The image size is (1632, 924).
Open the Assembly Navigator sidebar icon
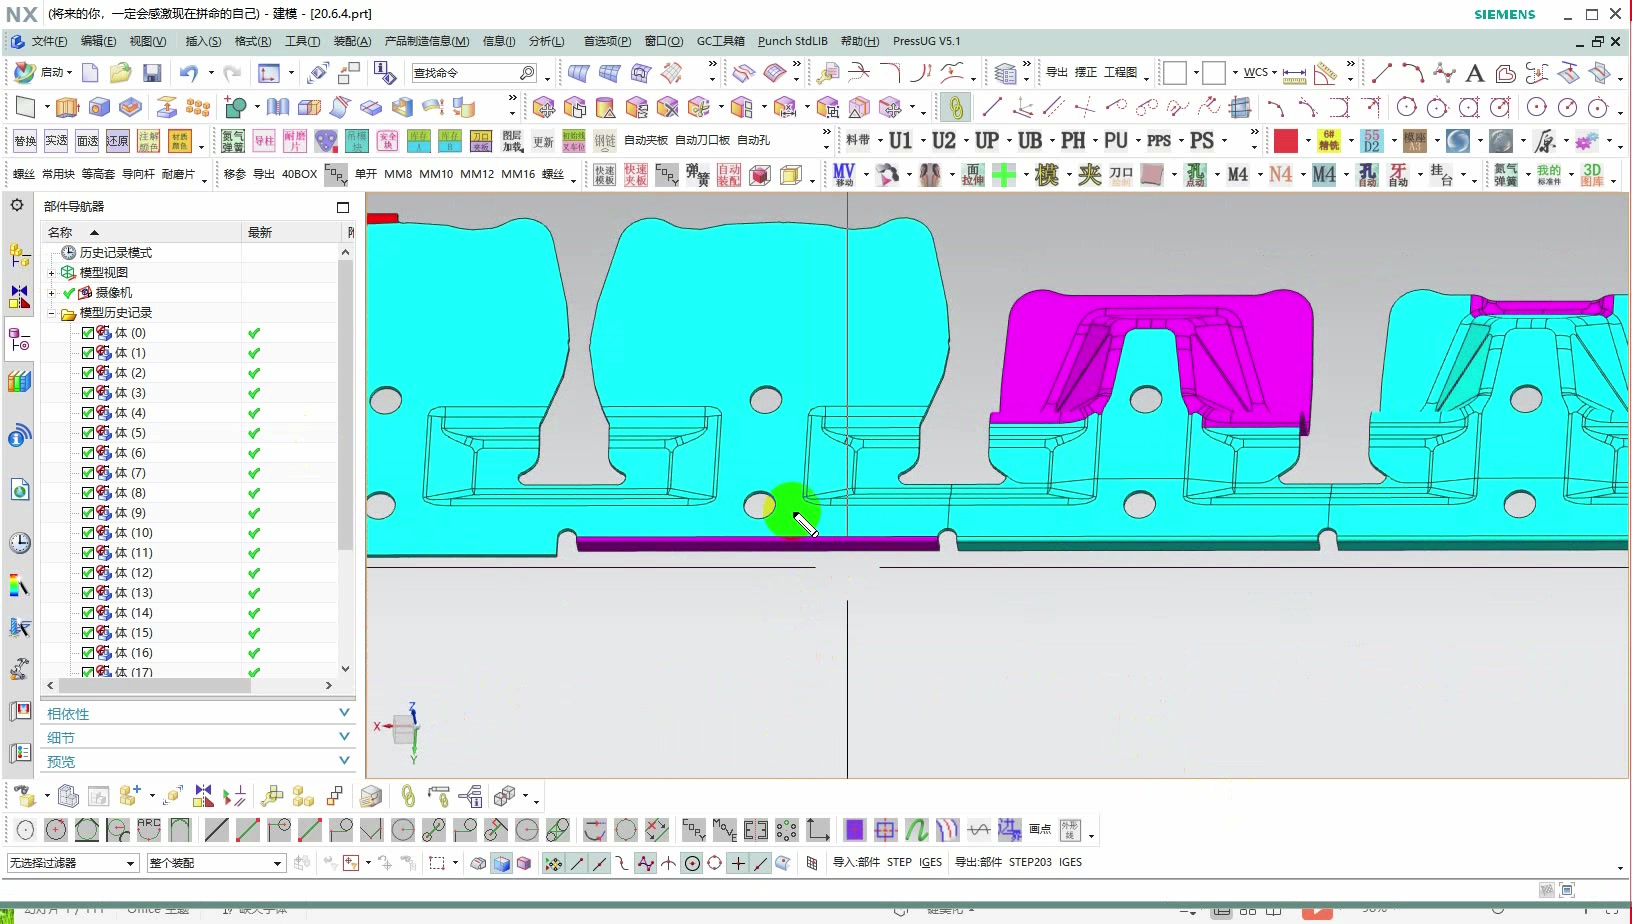tap(19, 256)
